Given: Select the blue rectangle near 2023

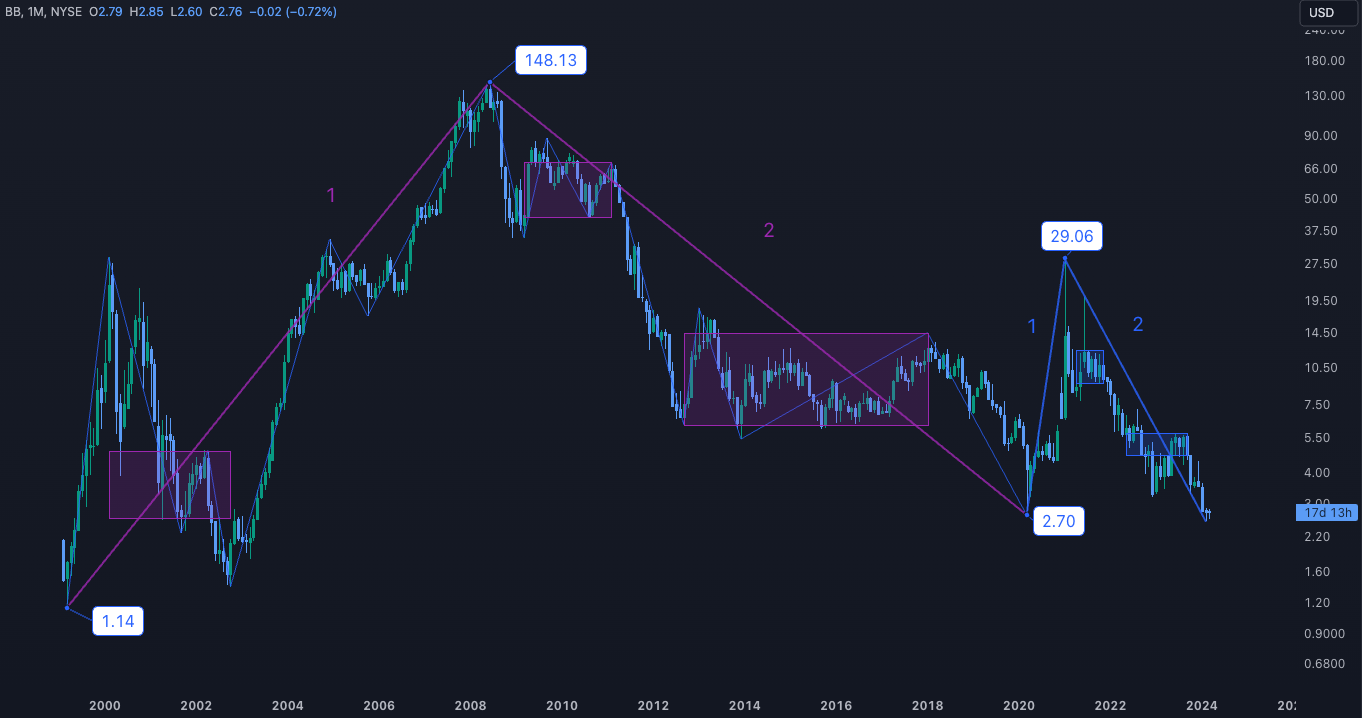Looking at the screenshot, I should tap(1157, 445).
